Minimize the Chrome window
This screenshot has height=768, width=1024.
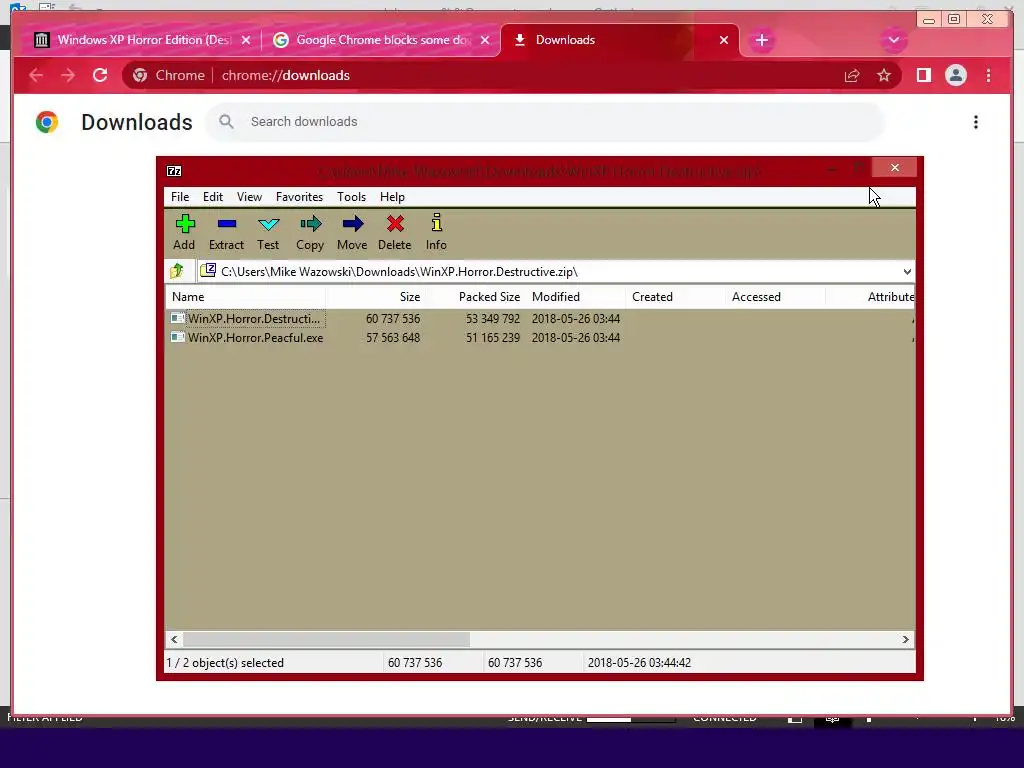tap(929, 20)
